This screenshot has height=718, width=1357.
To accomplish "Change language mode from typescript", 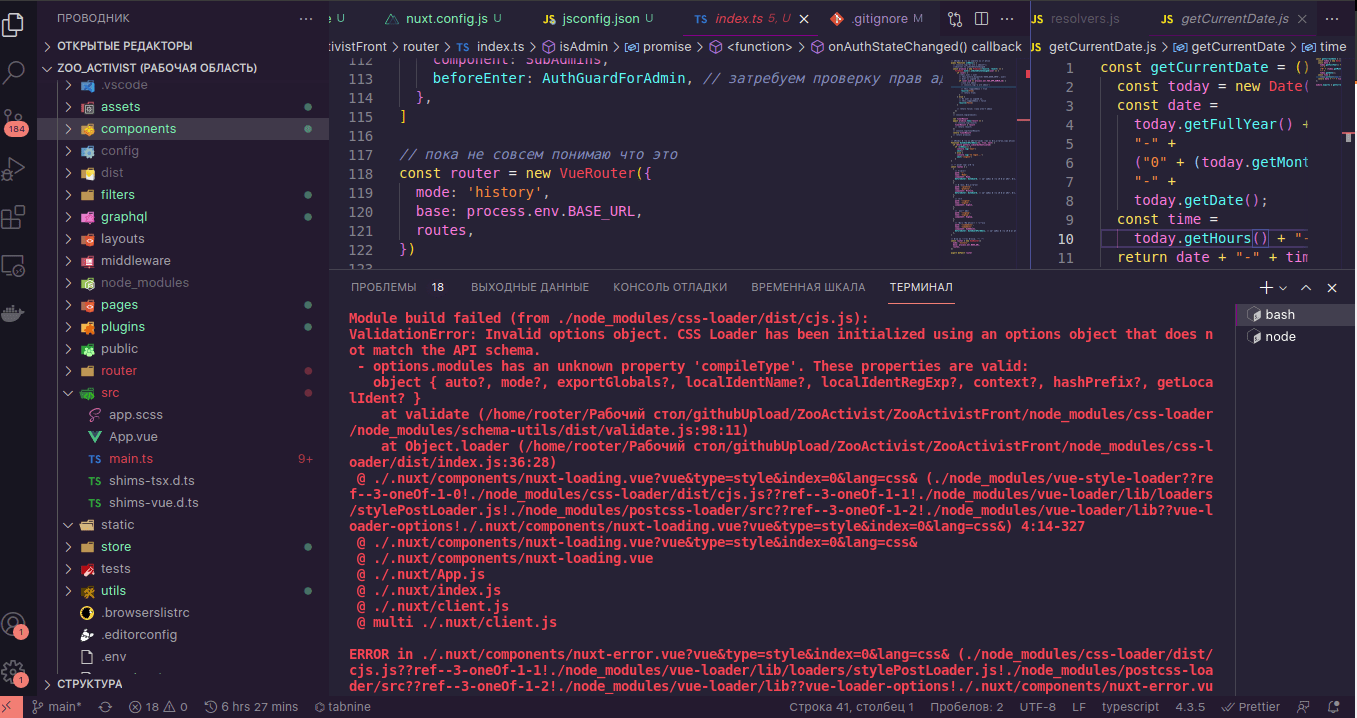I will point(1130,707).
